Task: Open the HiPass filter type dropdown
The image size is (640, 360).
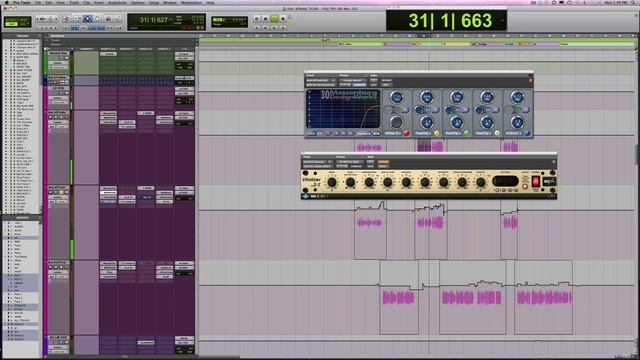Action: pos(393,133)
